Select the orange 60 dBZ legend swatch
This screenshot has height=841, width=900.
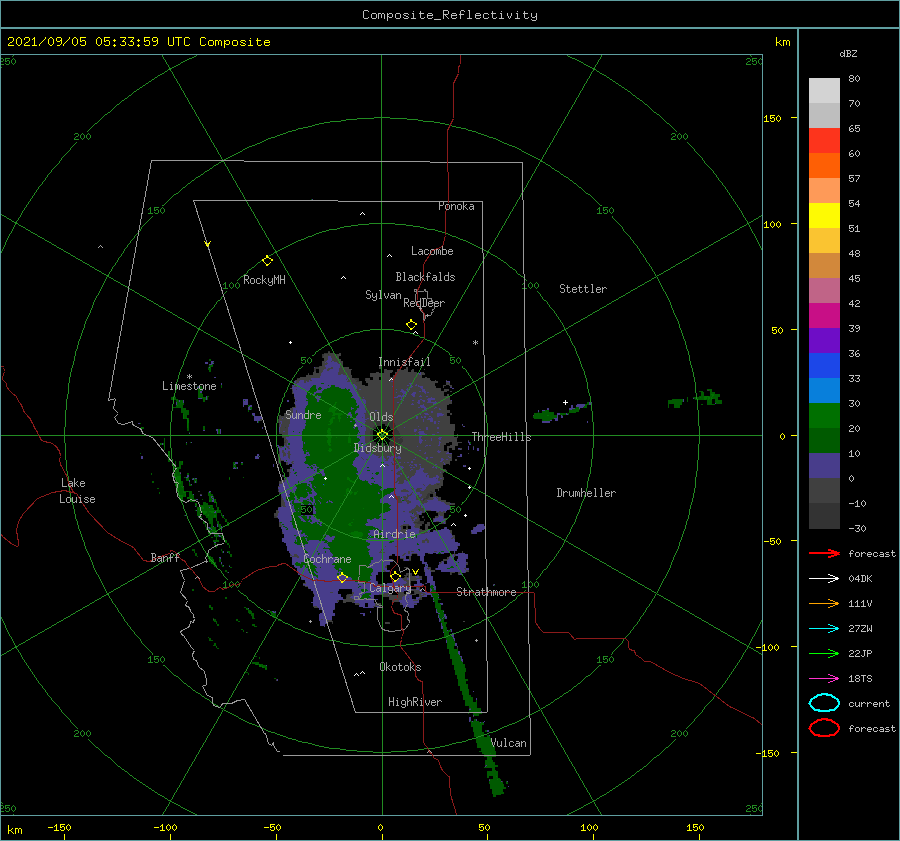click(x=824, y=165)
